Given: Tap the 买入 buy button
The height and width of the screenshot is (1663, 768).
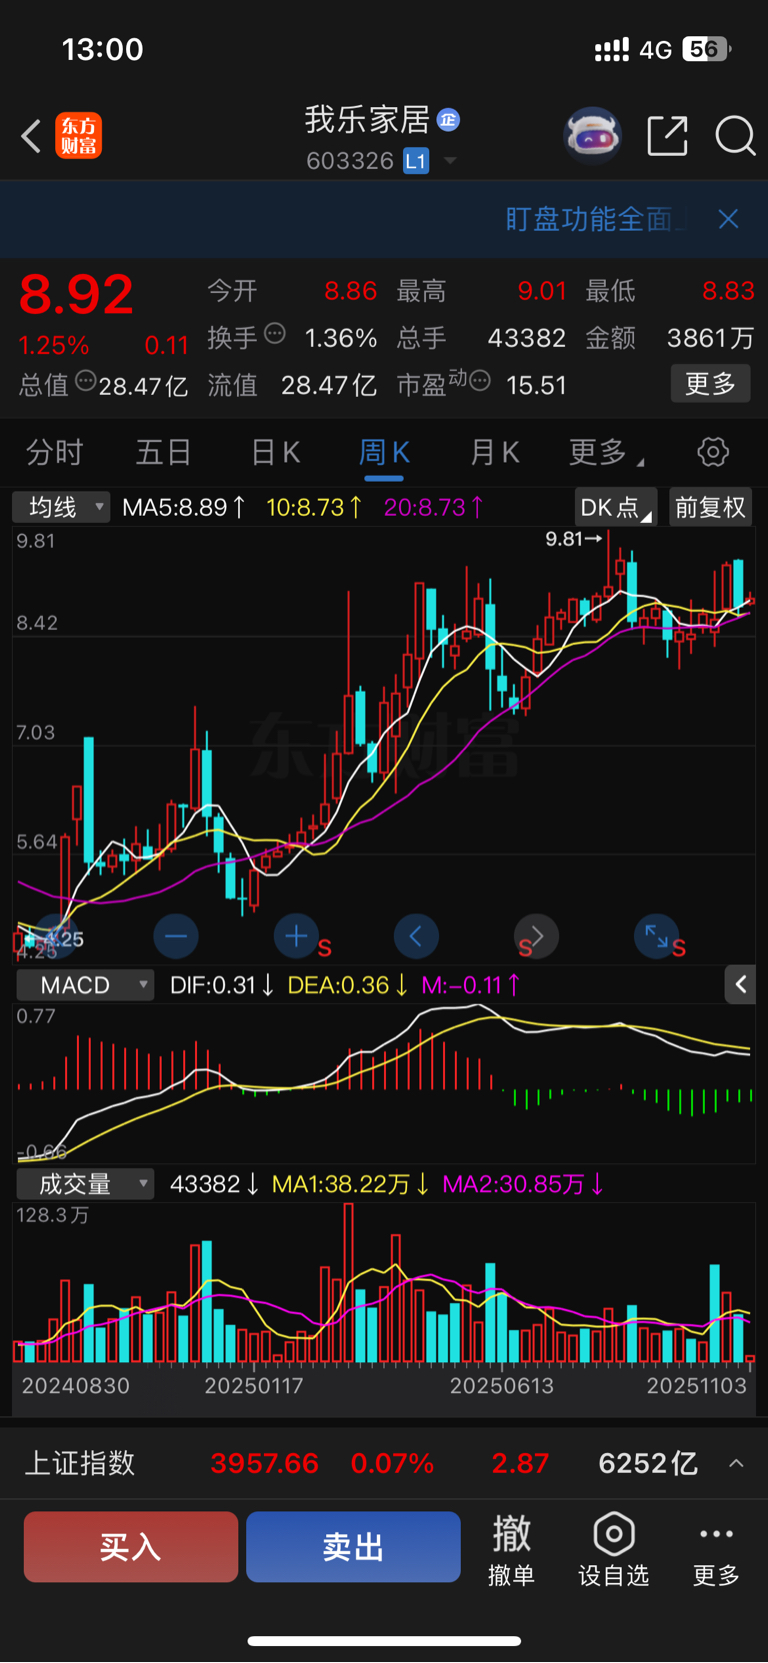Looking at the screenshot, I should (x=131, y=1547).
